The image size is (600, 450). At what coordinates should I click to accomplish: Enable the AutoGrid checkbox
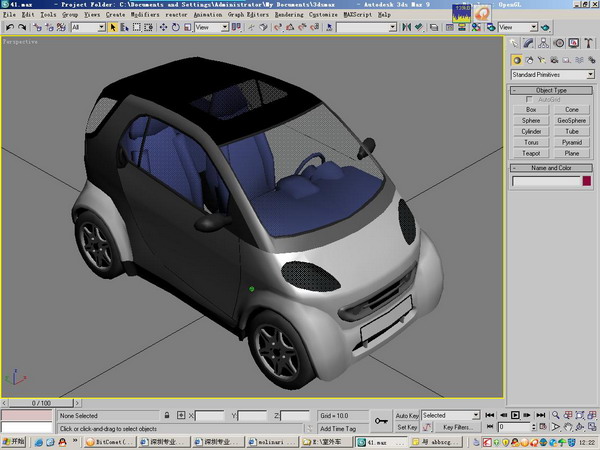coord(530,100)
